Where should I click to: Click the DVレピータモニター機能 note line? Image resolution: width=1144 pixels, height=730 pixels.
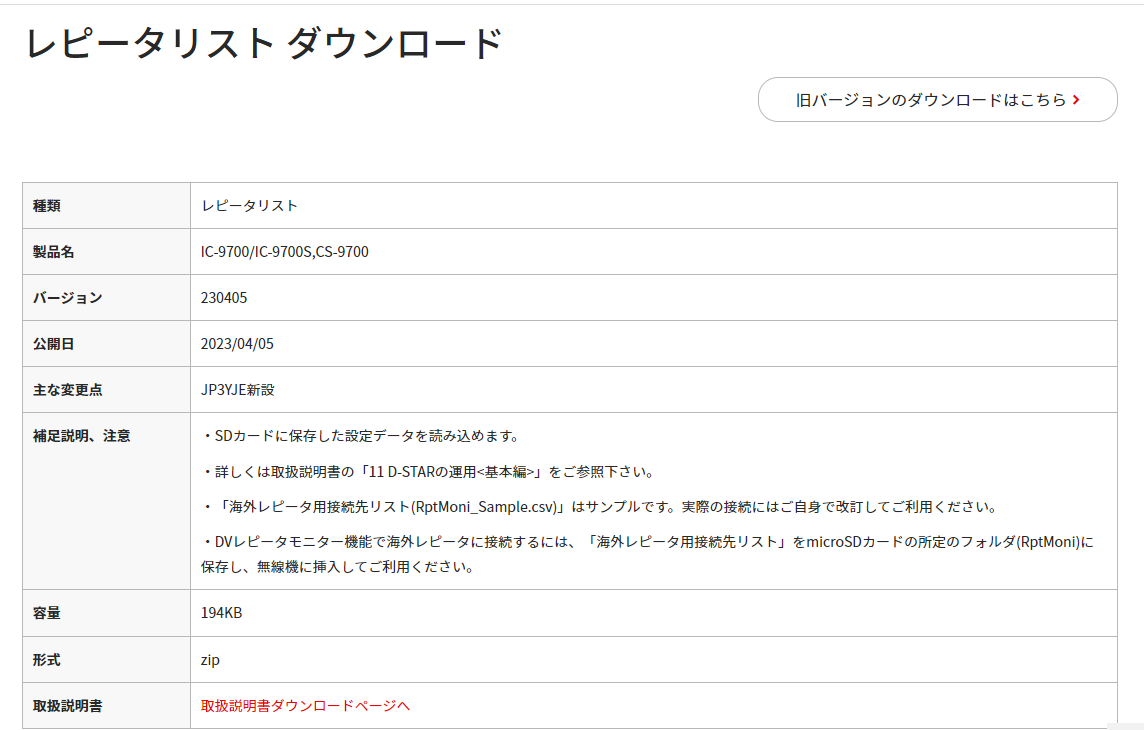pos(647,542)
